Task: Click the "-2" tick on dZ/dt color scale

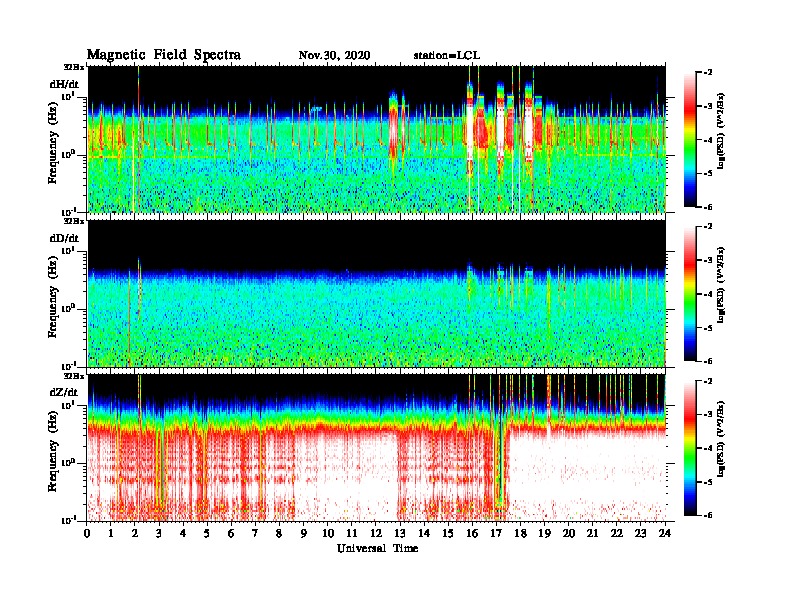Action: point(708,381)
